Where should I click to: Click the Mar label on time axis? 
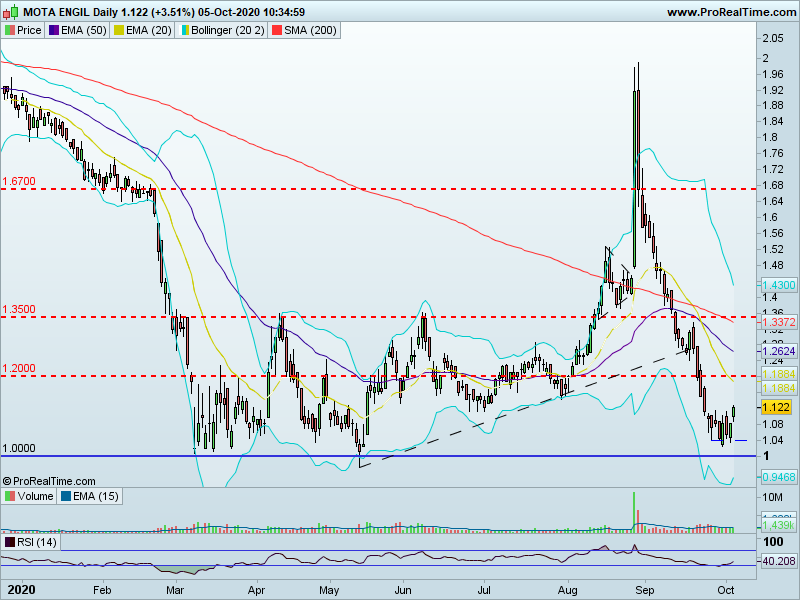pos(175,590)
